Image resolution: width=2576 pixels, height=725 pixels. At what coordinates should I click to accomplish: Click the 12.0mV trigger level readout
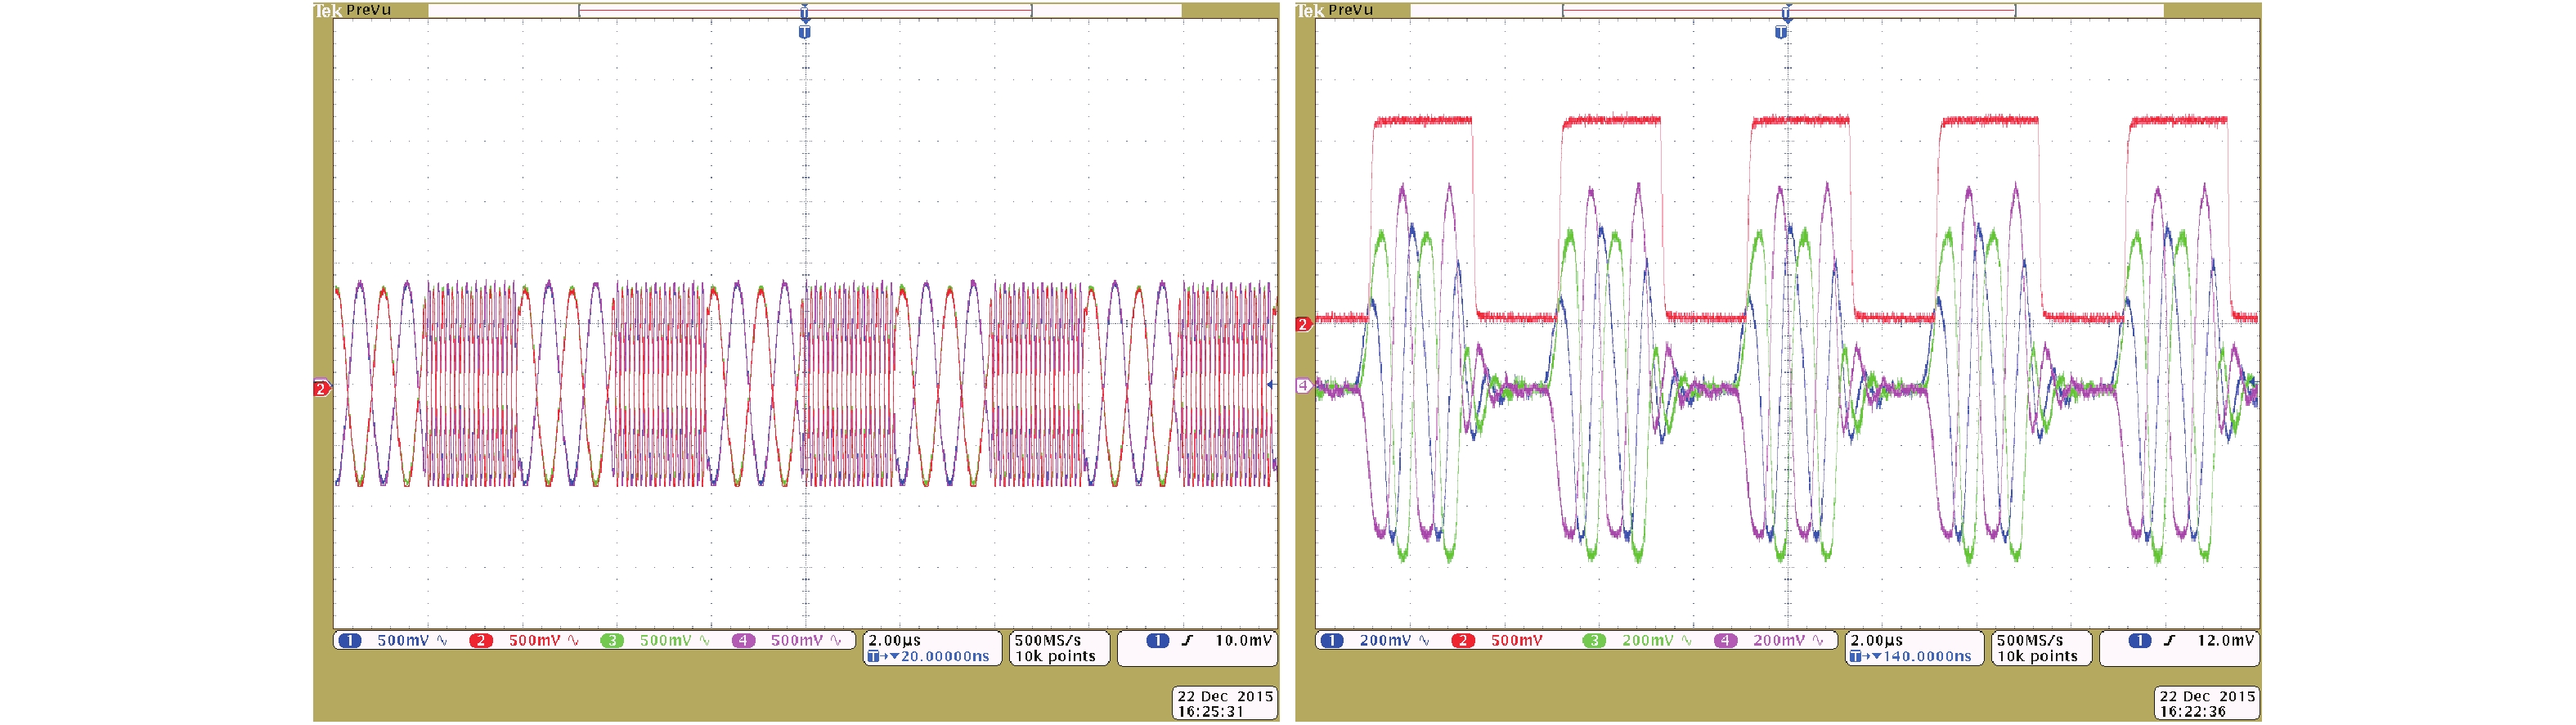click(x=2224, y=640)
